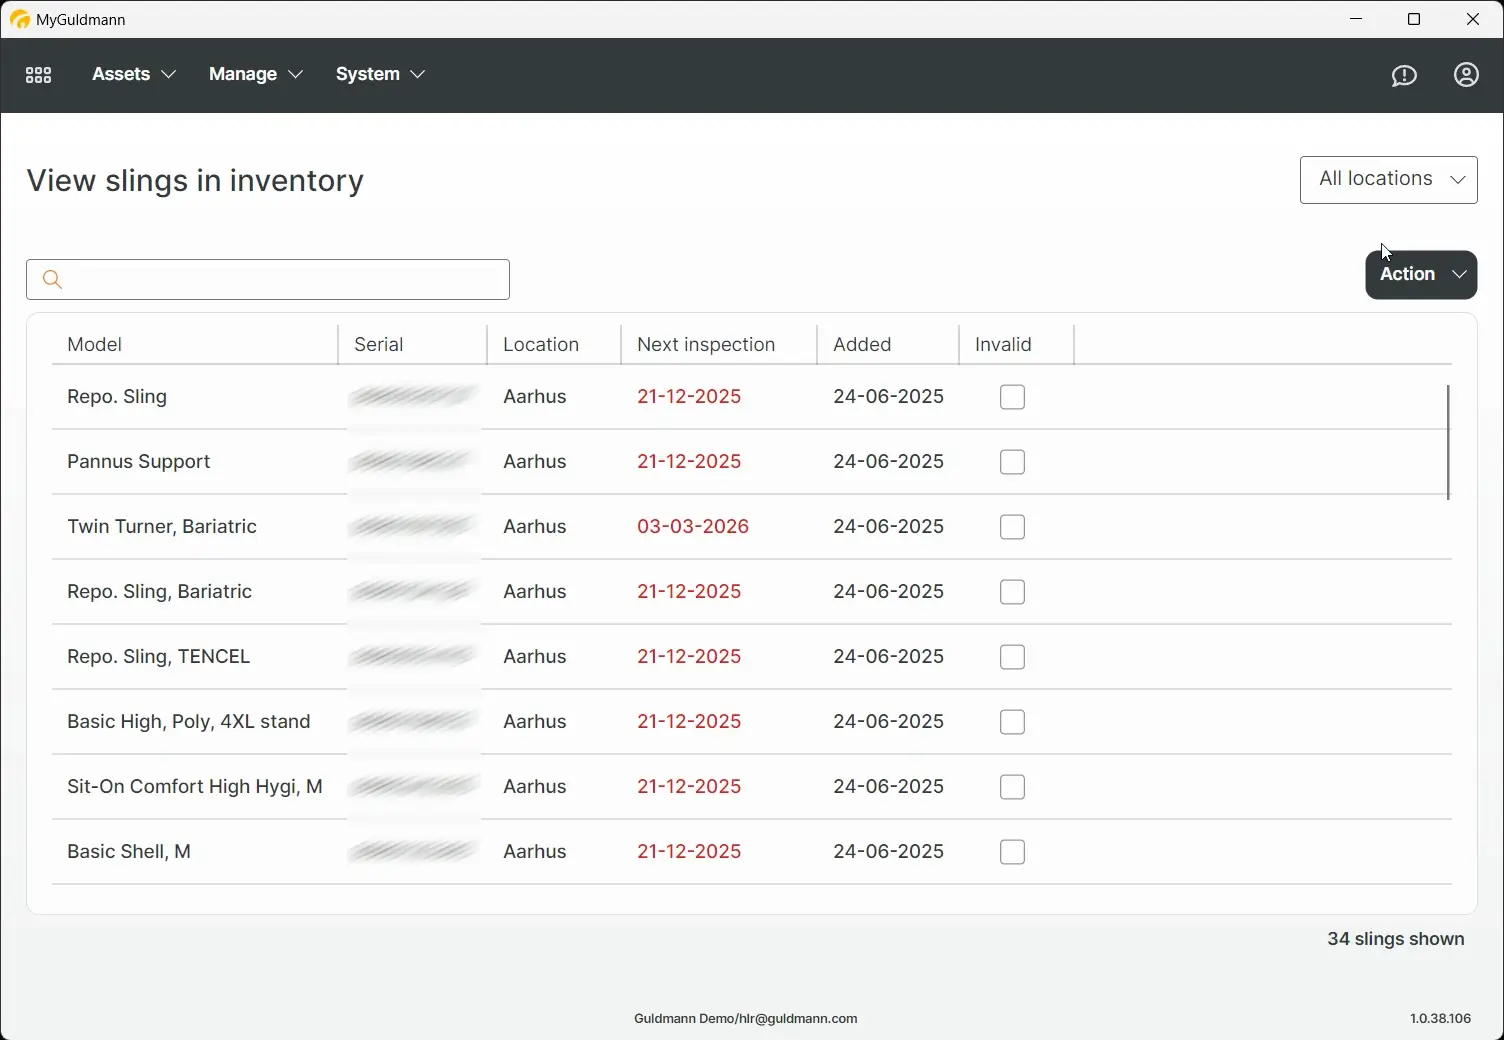Open the System menu
Viewport: 1504px width, 1040px height.
[x=368, y=74]
